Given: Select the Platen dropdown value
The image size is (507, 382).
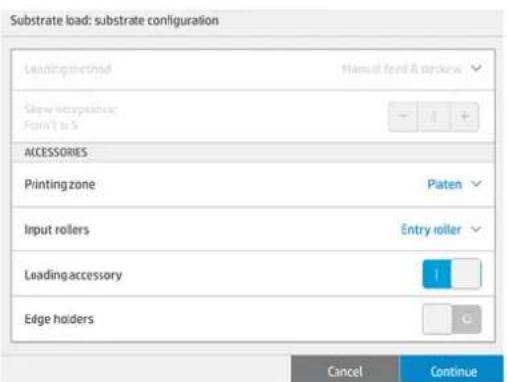Looking at the screenshot, I should pos(445,184).
